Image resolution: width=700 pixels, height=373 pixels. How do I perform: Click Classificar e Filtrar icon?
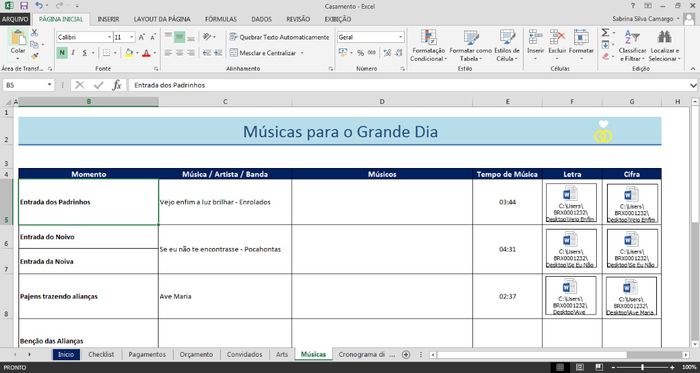(x=632, y=37)
